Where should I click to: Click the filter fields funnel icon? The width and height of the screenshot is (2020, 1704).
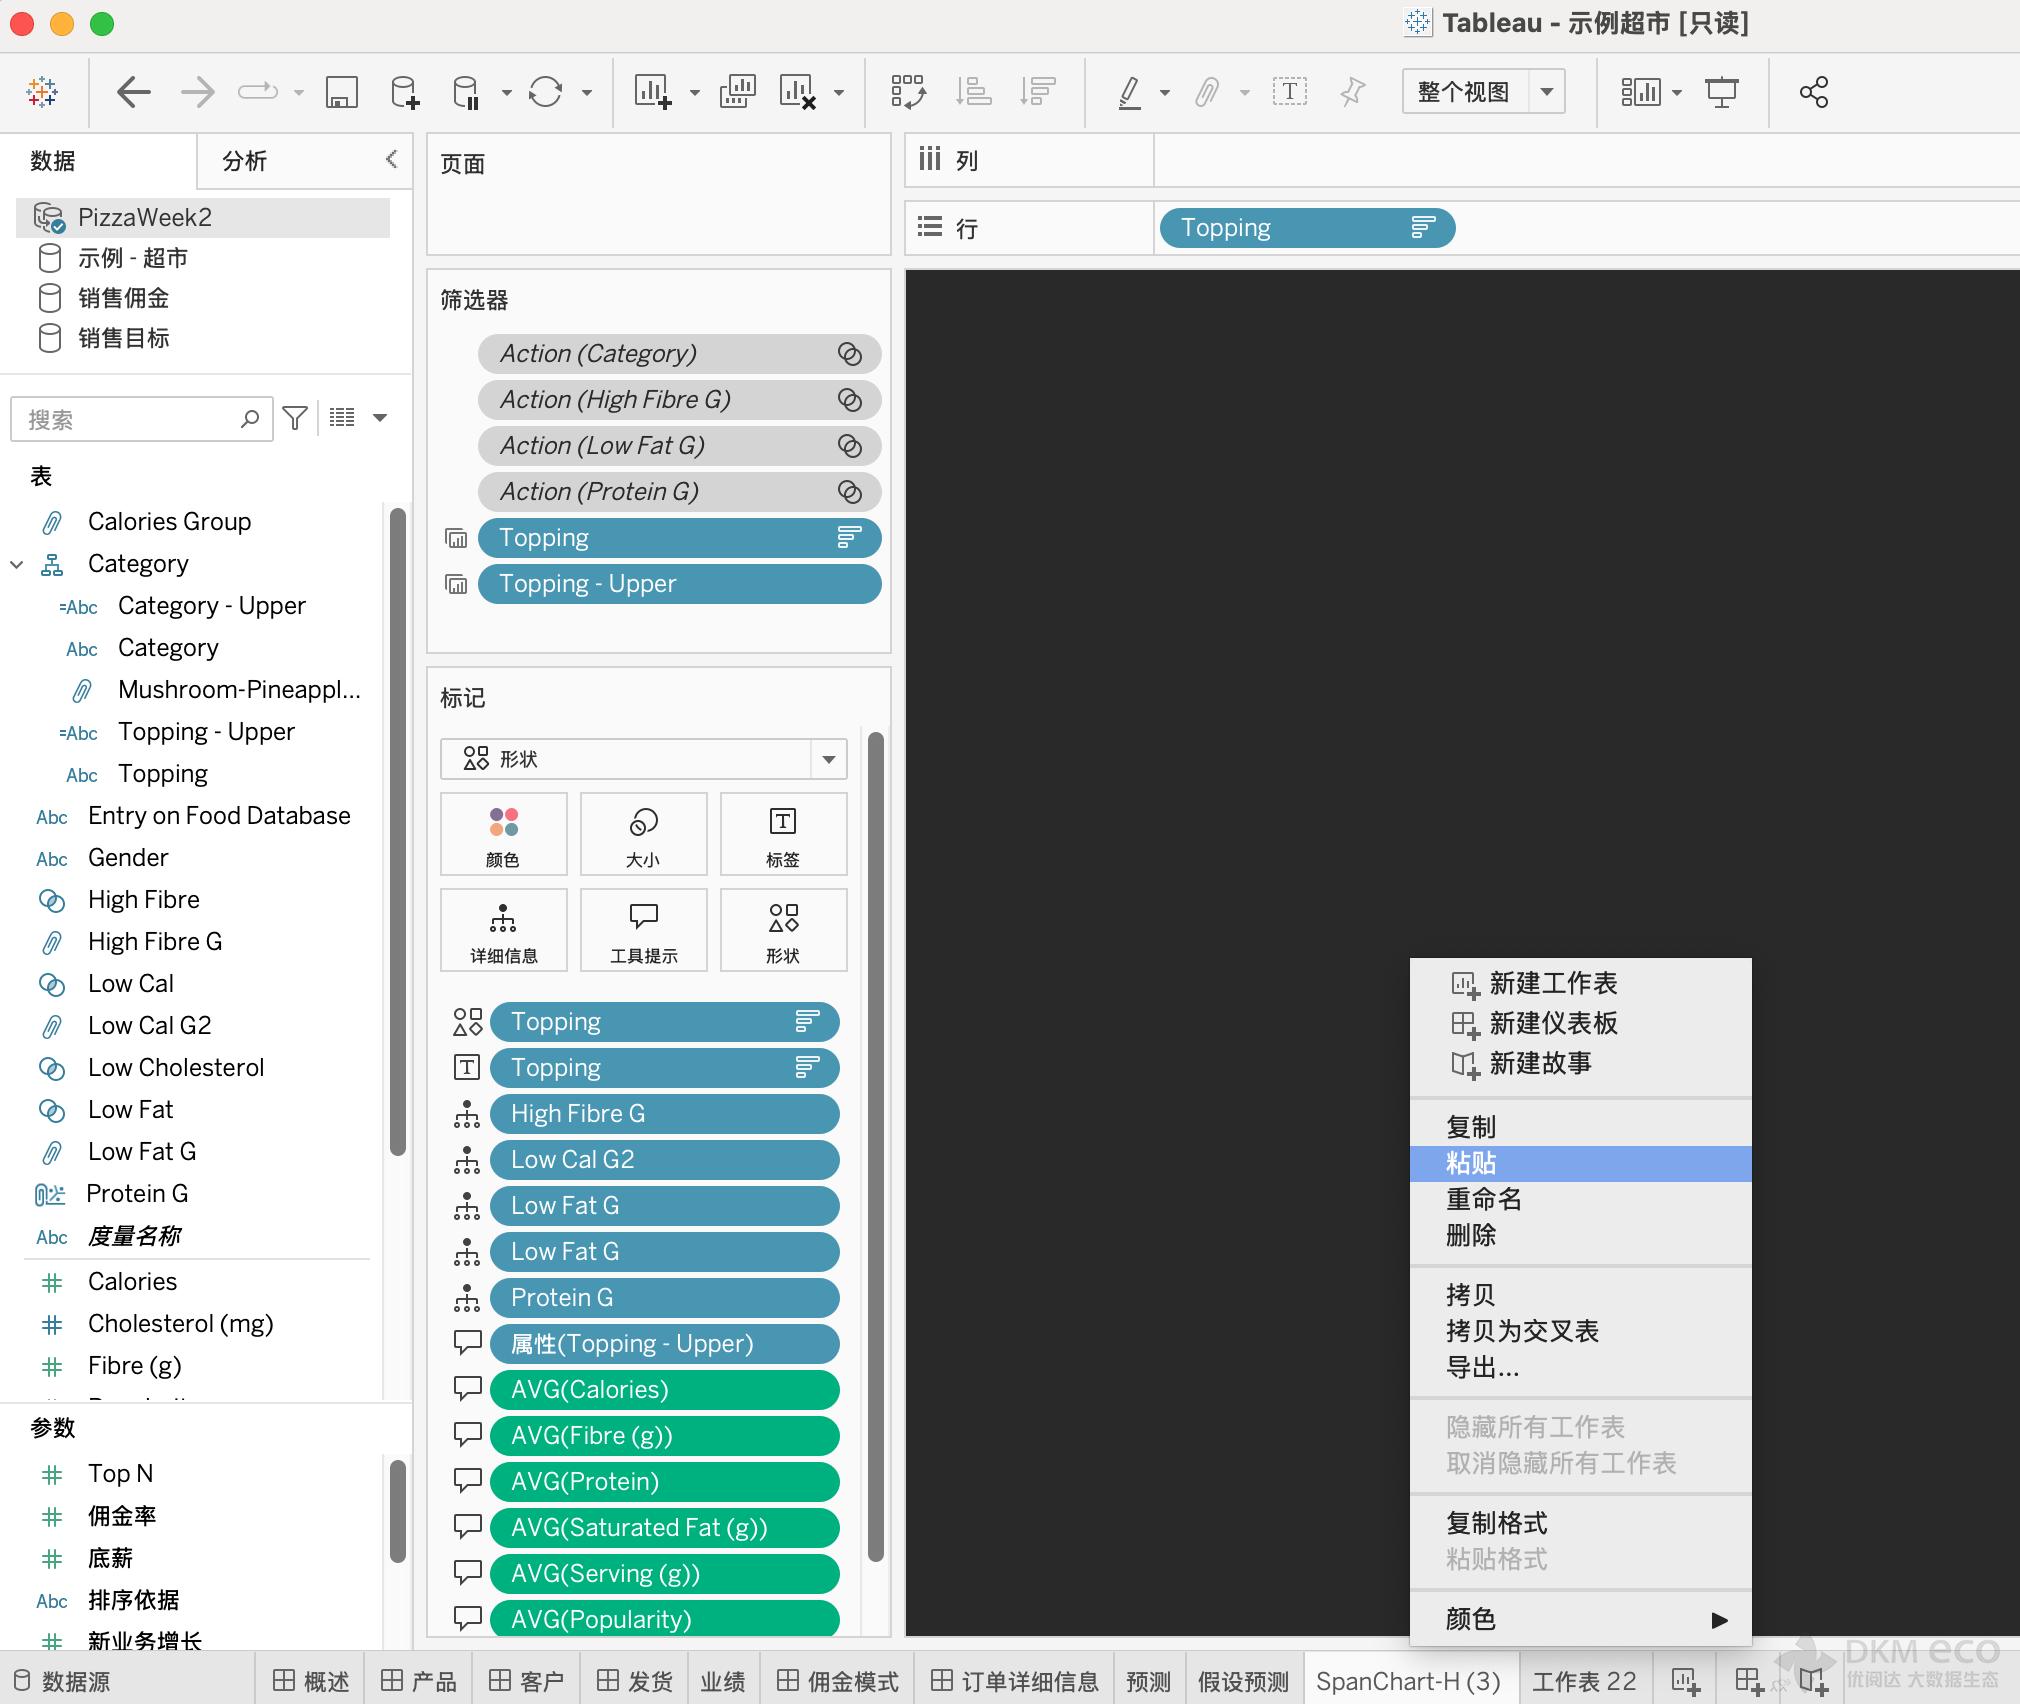click(x=295, y=418)
